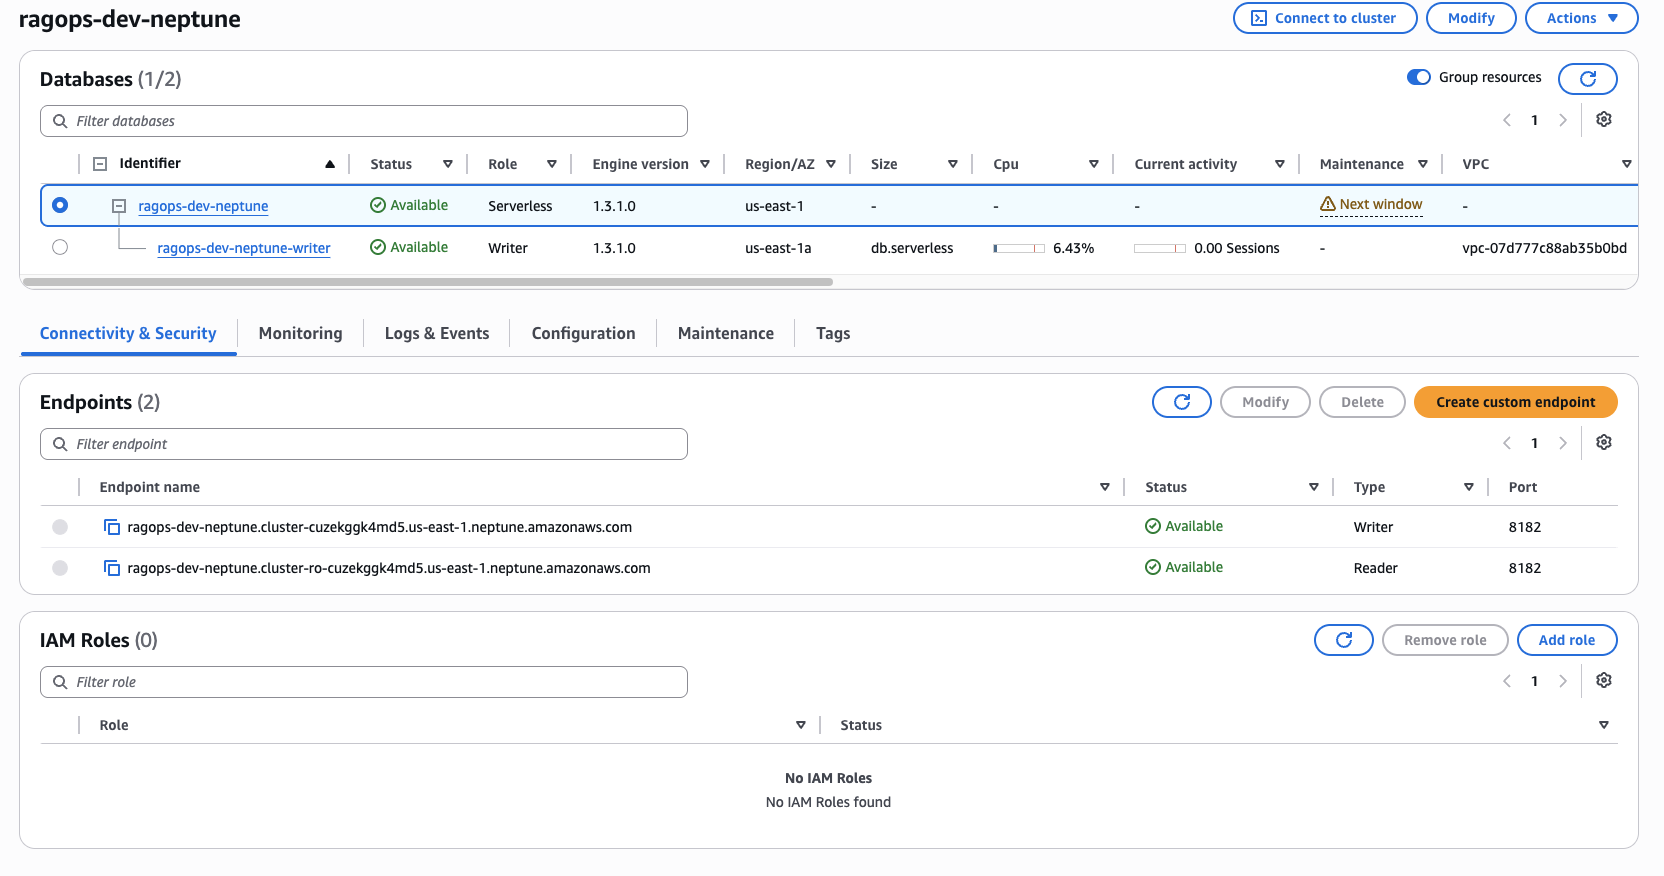Open Databases table settings gear
Viewport: 1664px width, 876px height.
1604,119
